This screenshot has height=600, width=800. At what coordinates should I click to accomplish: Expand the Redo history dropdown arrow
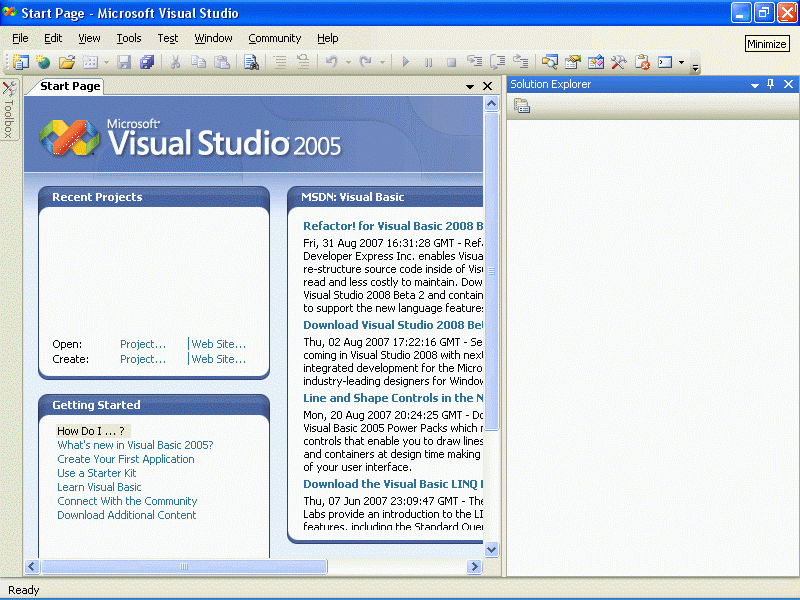382,63
